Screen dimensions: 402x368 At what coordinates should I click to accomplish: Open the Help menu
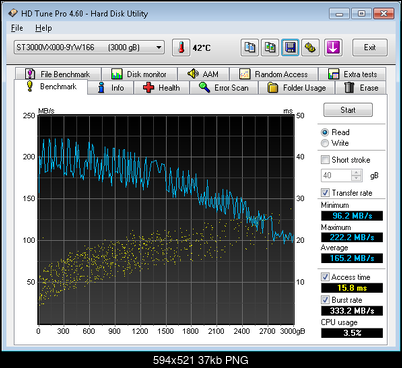pyautogui.click(x=44, y=28)
